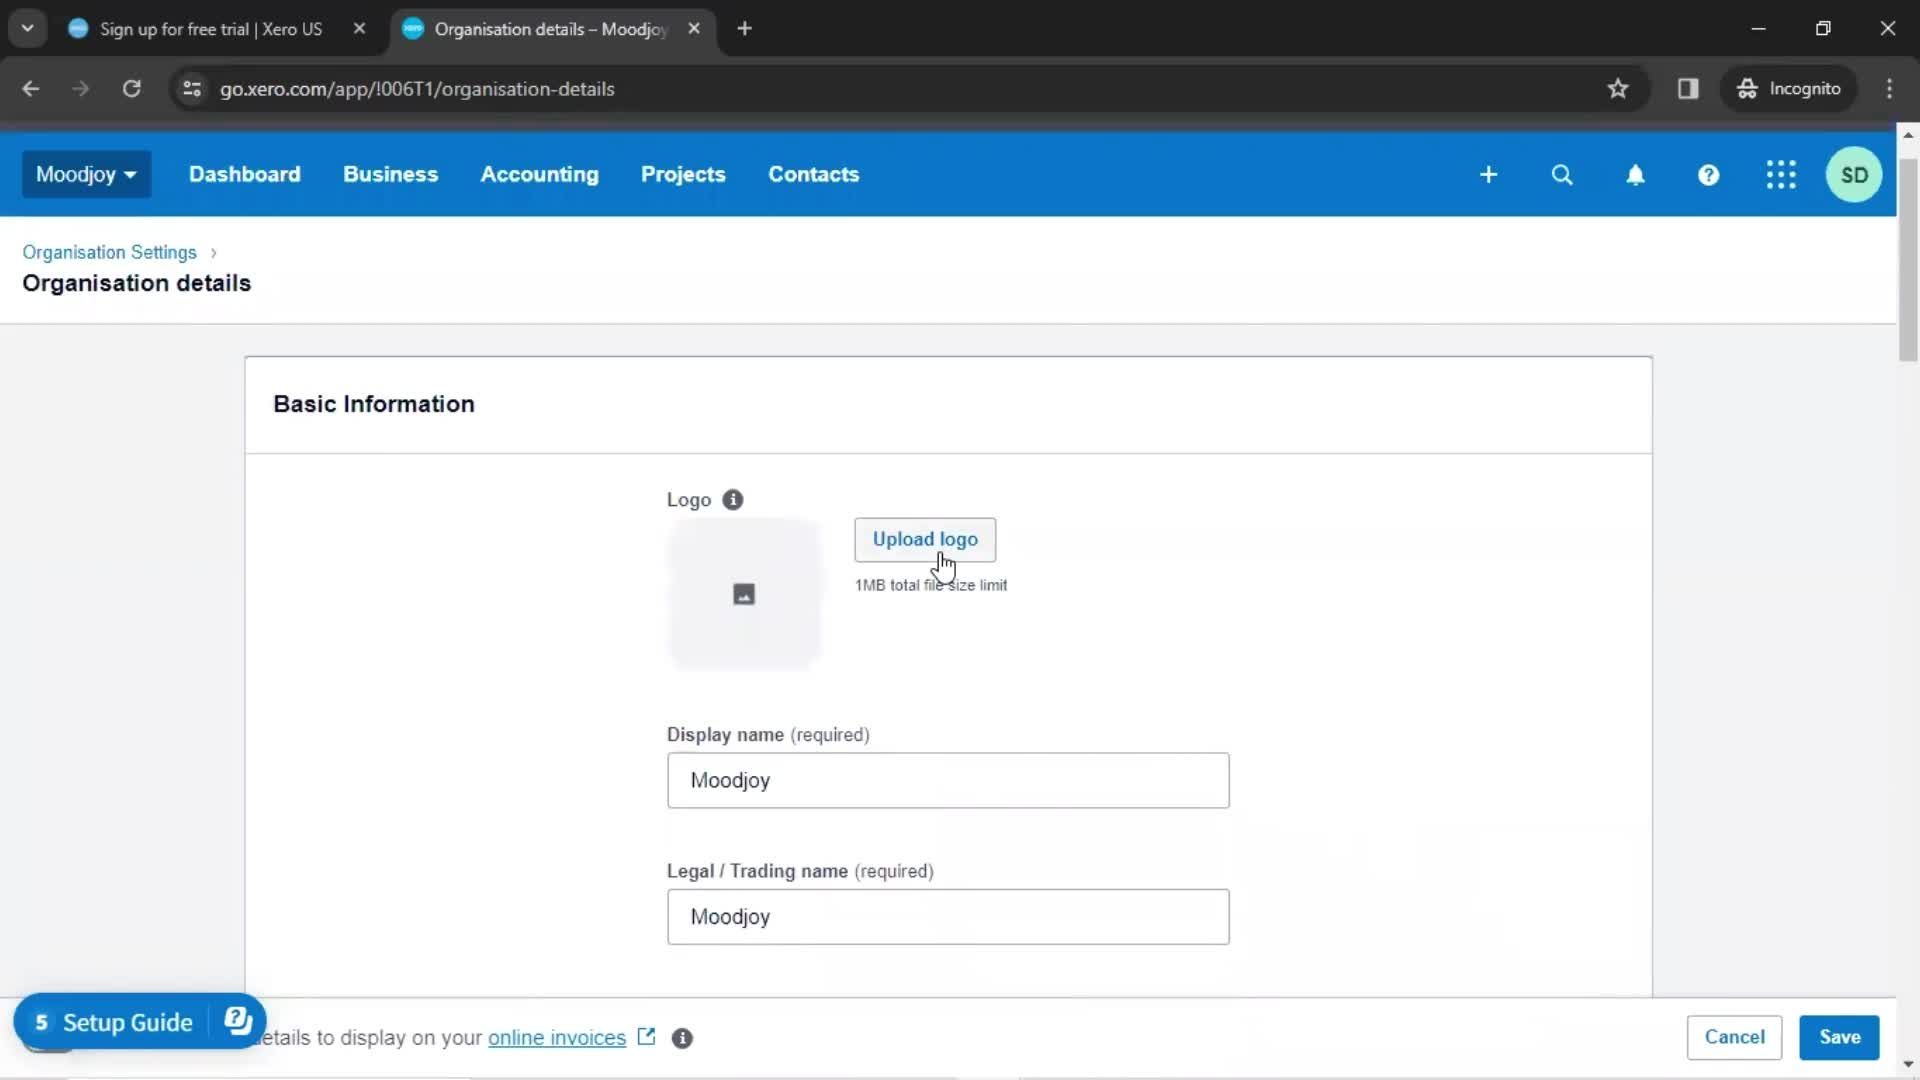This screenshot has height=1080, width=1920.
Task: Open the SD user avatar menu
Action: pos(1854,175)
